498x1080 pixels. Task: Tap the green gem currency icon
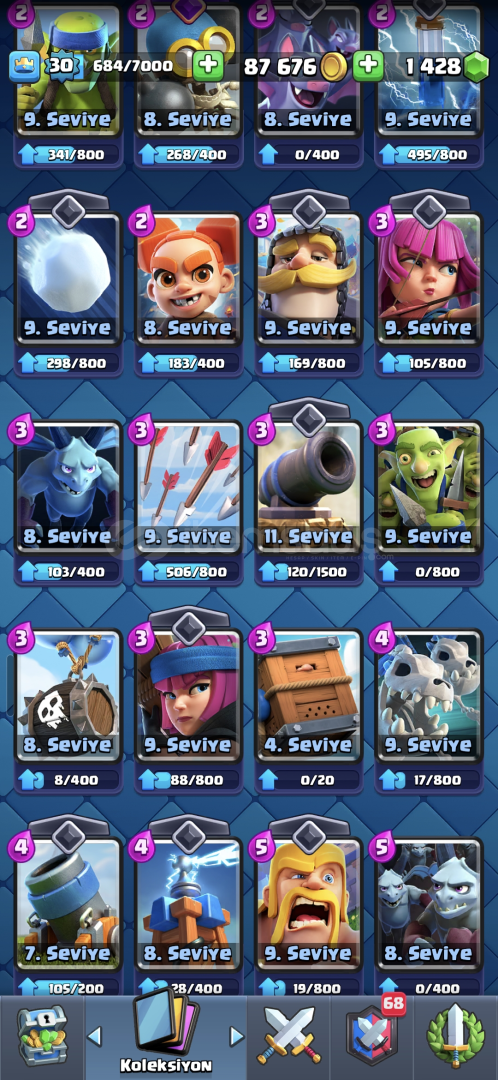point(475,66)
